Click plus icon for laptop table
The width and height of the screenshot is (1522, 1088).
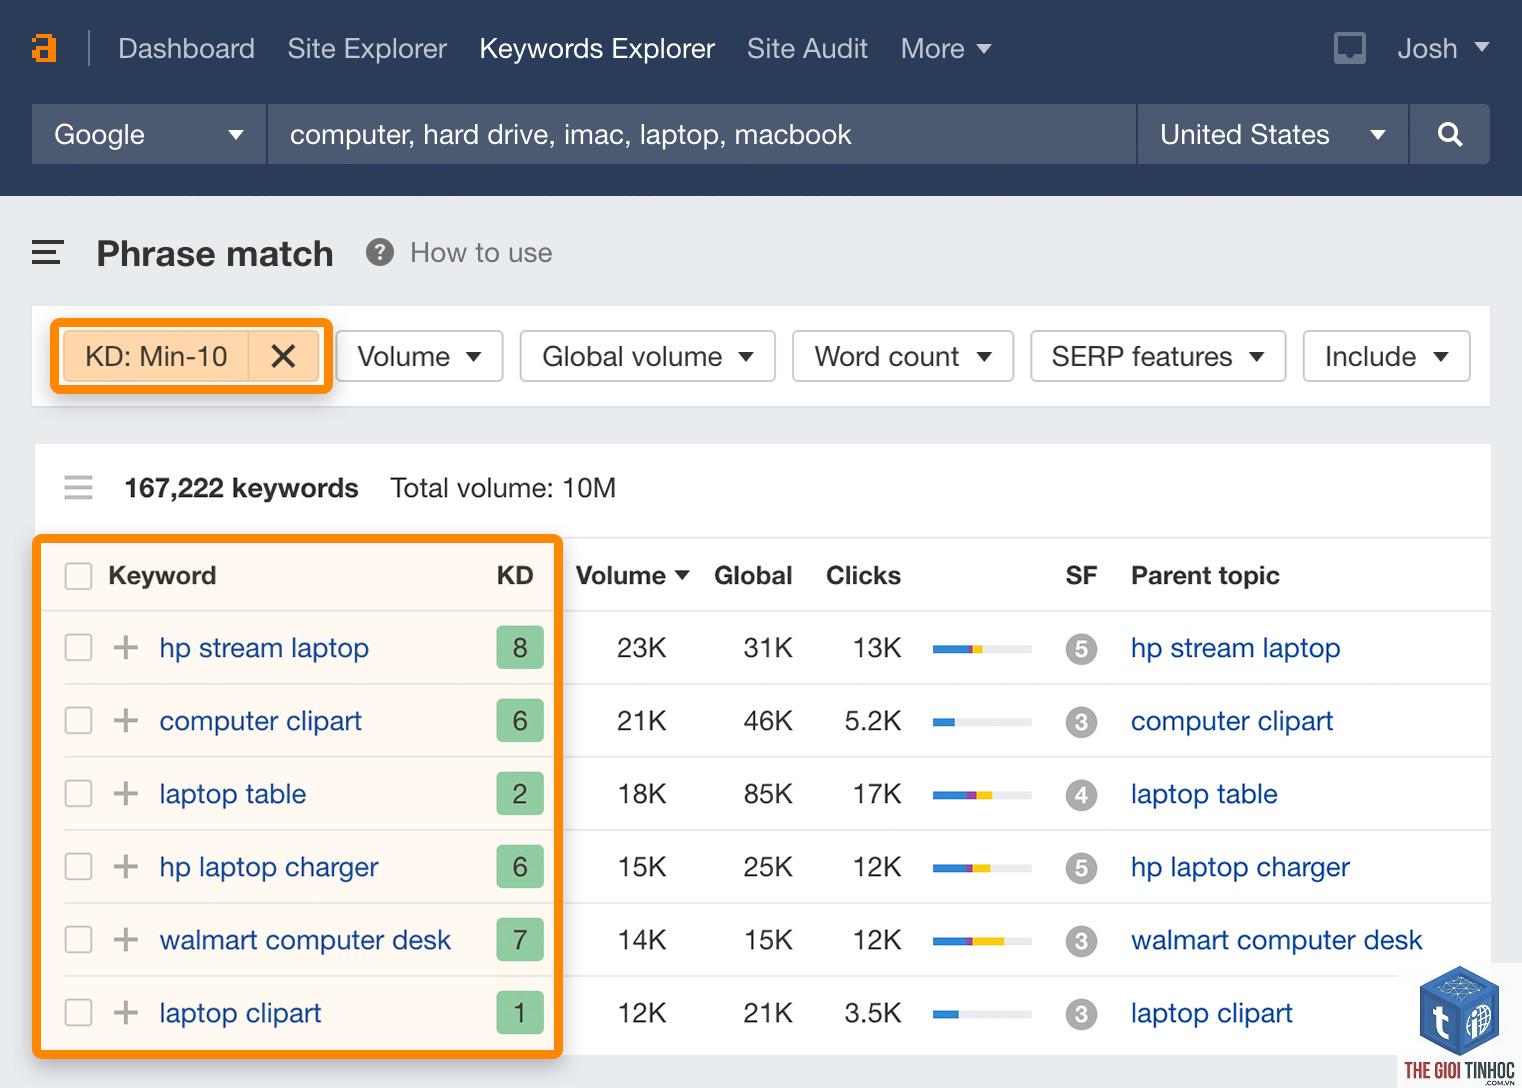pyautogui.click(x=125, y=794)
